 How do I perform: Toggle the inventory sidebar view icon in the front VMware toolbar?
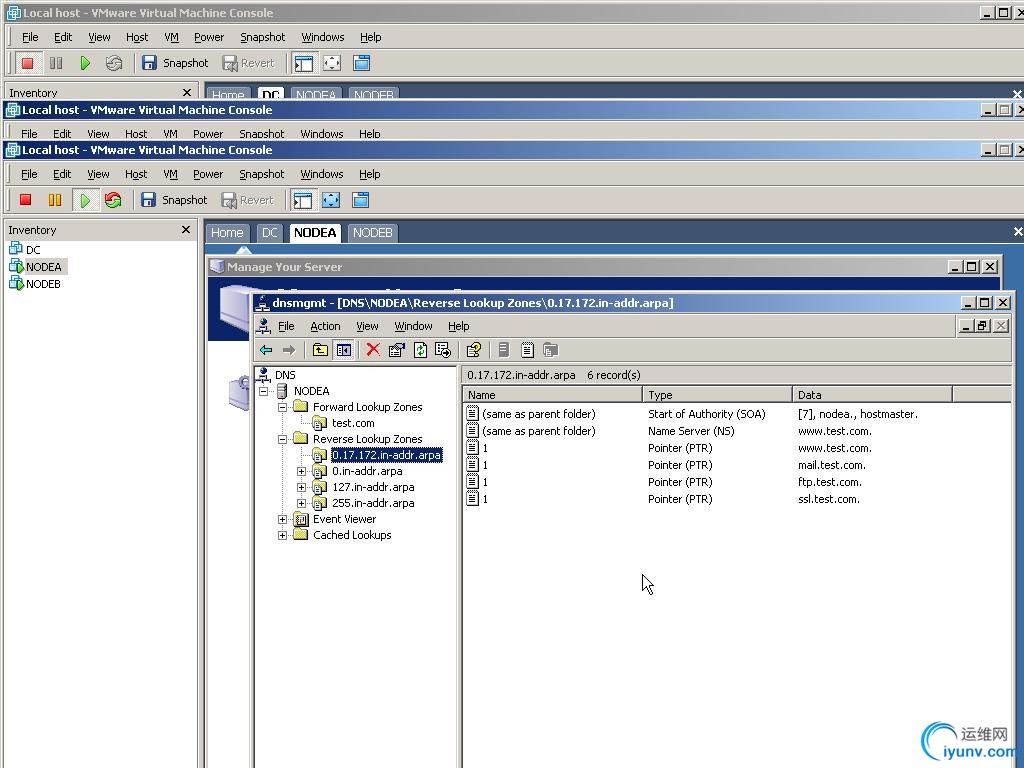click(302, 200)
